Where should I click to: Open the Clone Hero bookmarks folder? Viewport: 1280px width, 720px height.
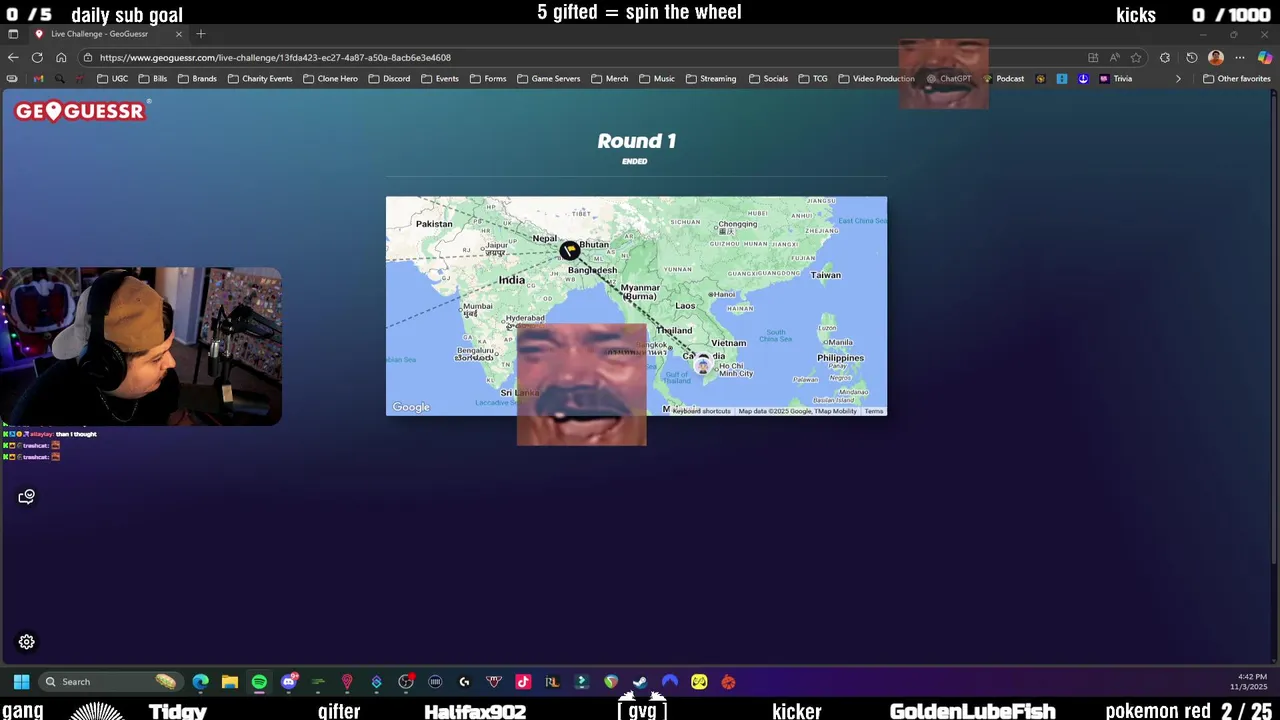(x=330, y=79)
